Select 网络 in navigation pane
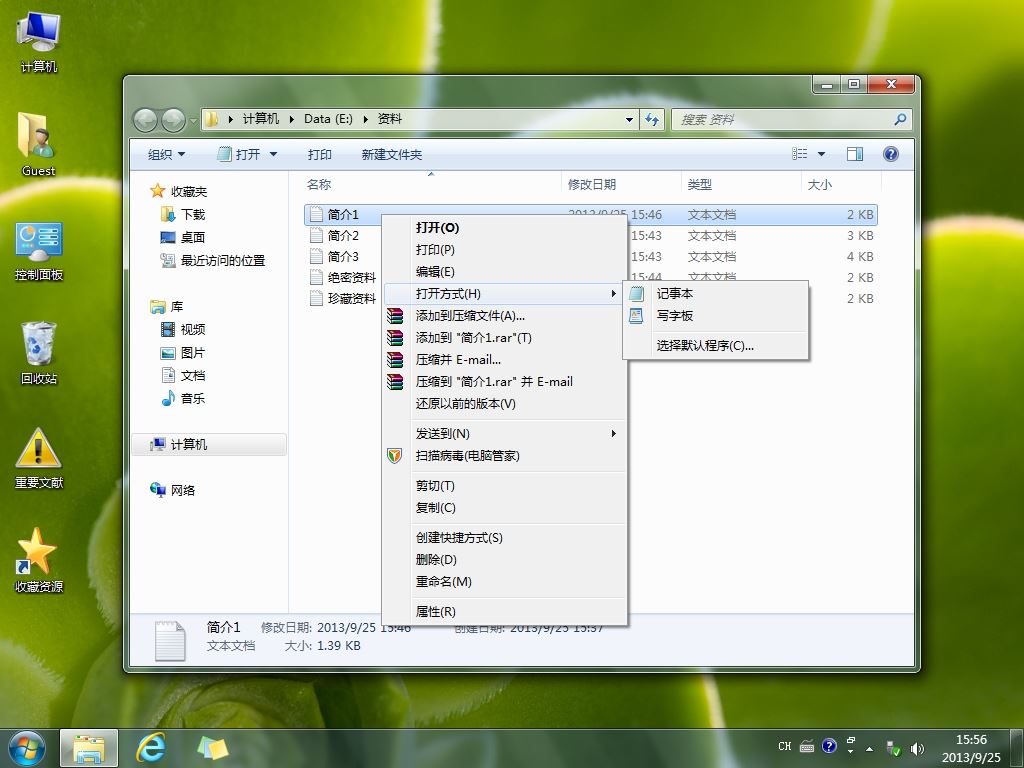The height and width of the screenshot is (768, 1024). tap(173, 490)
